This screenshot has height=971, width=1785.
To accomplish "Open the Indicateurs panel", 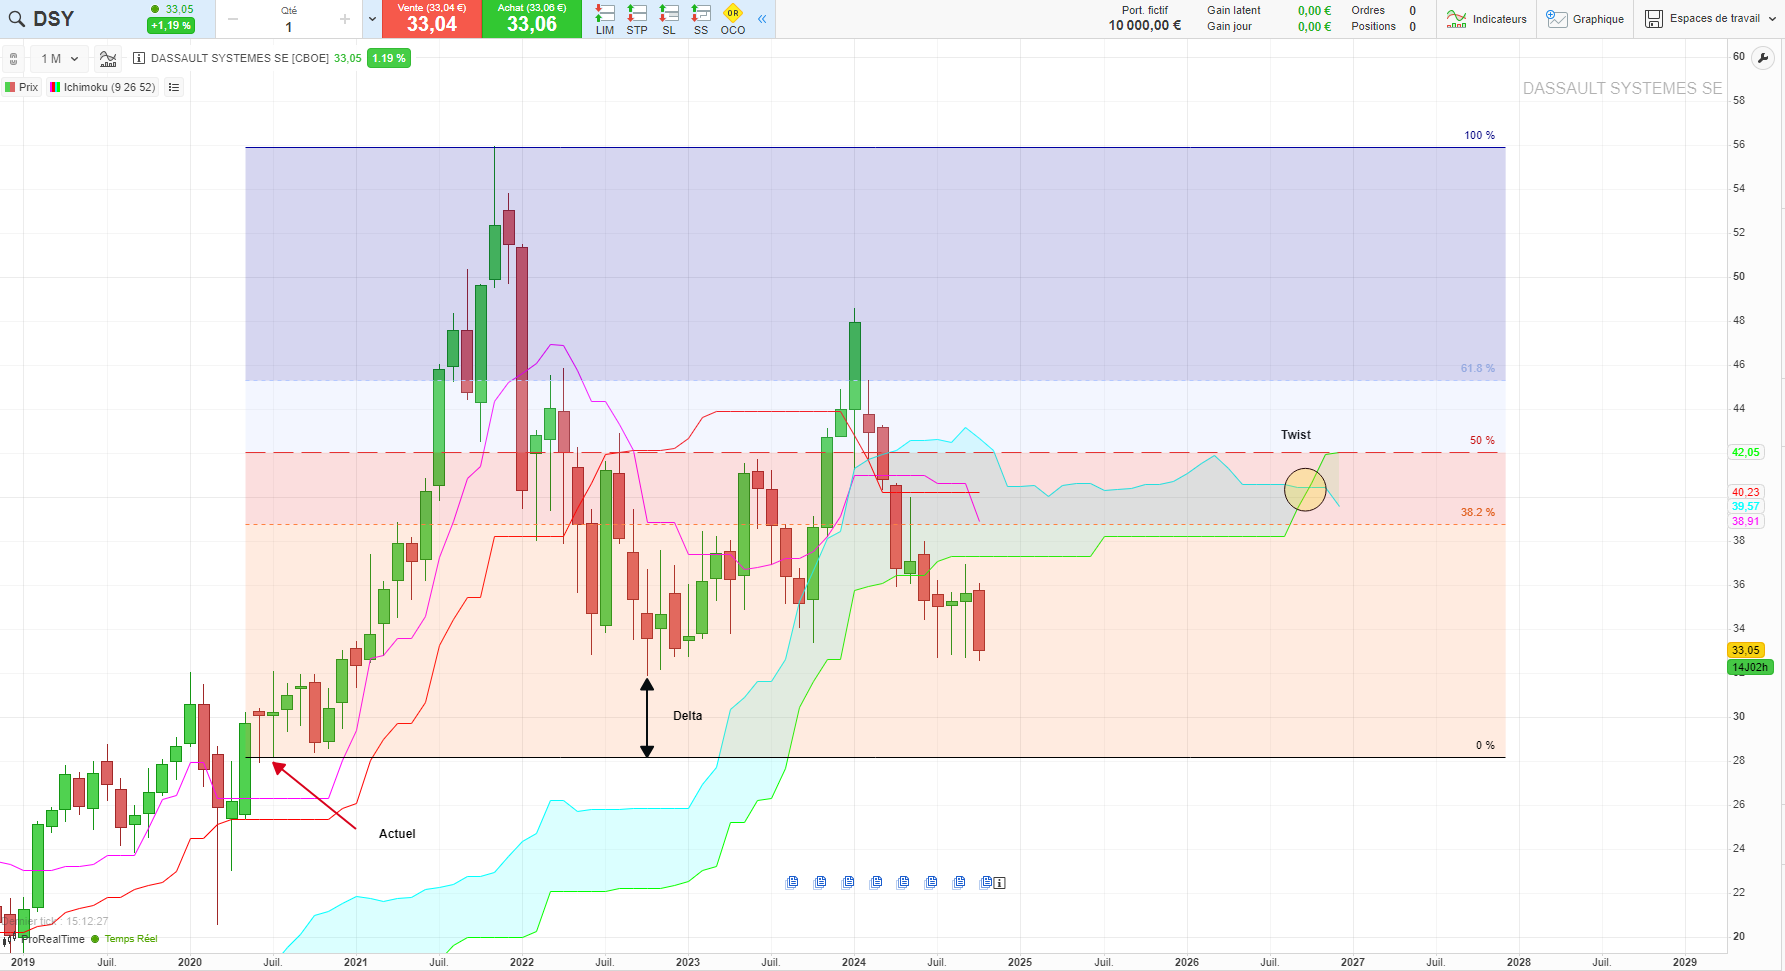I will 1487,19.
